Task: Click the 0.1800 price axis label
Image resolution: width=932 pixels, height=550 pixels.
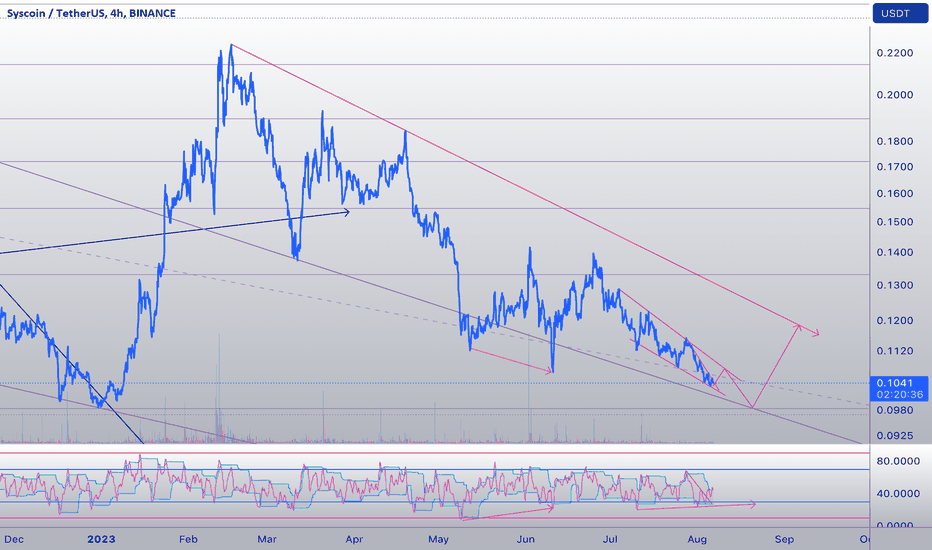Action: coord(895,141)
